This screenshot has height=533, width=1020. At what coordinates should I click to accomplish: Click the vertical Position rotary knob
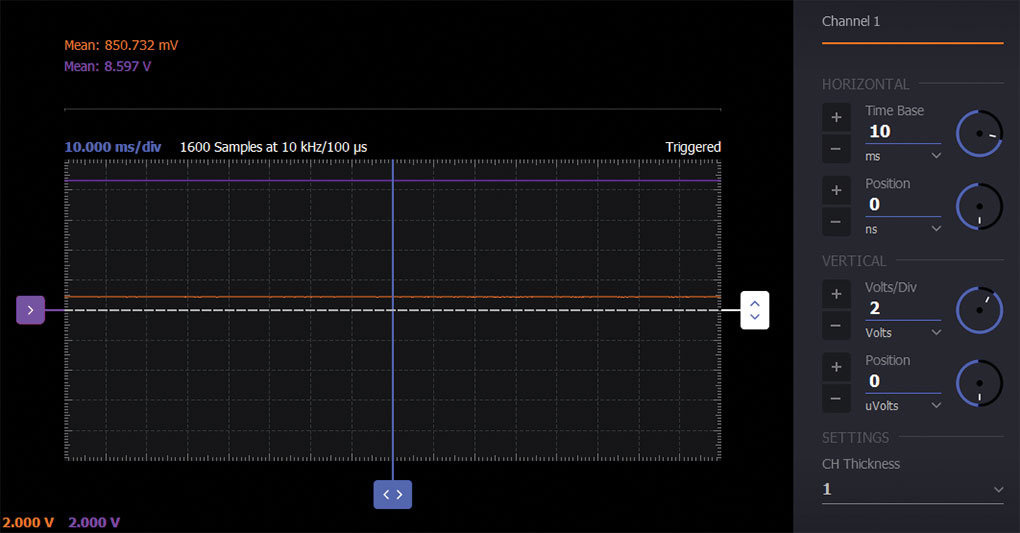coord(979,383)
